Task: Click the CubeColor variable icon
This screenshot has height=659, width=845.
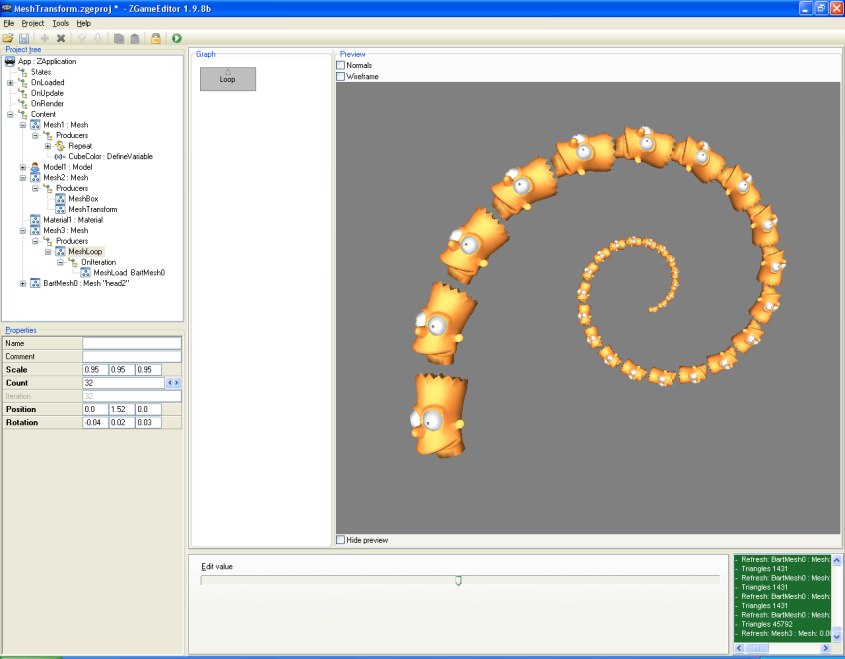Action: click(60, 156)
